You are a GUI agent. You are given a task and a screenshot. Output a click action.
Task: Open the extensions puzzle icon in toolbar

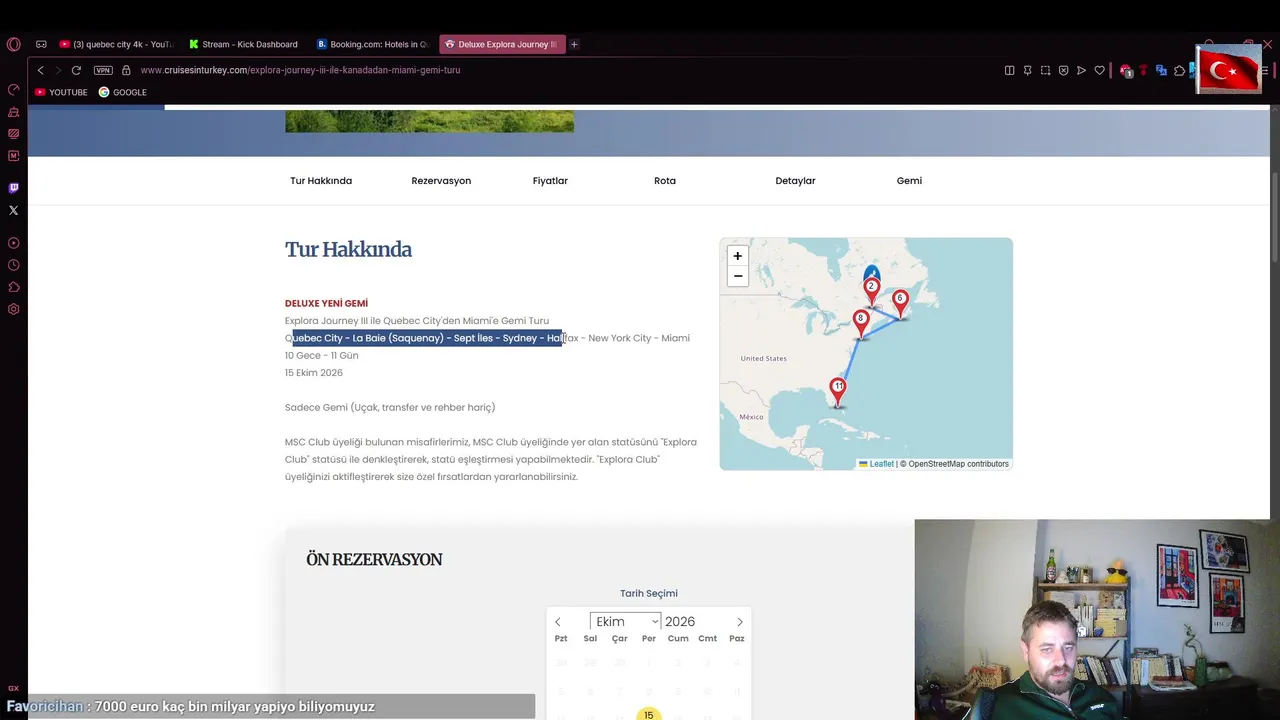[x=1179, y=70]
